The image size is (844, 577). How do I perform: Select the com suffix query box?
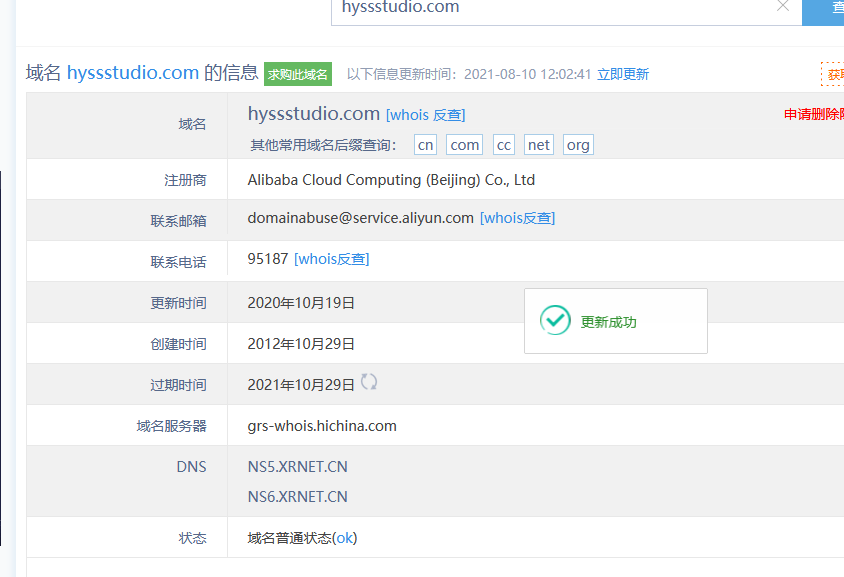pos(465,145)
